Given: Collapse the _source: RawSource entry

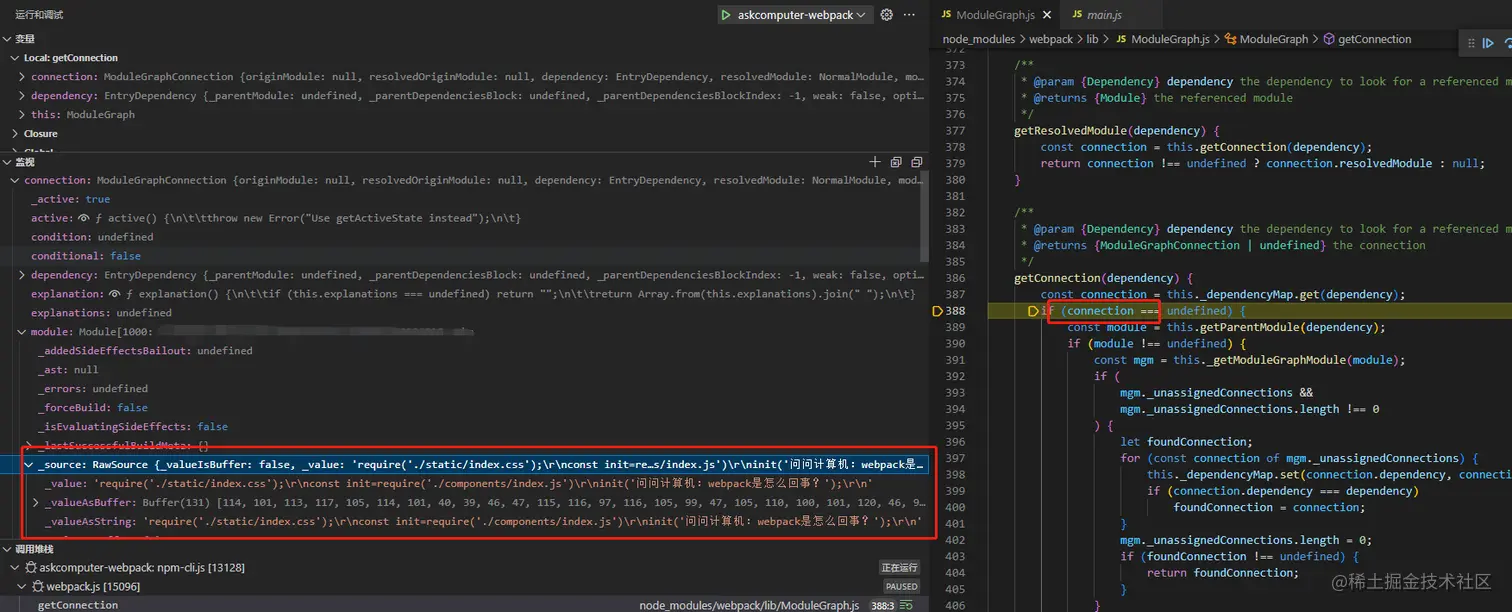Looking at the screenshot, I should (30, 465).
